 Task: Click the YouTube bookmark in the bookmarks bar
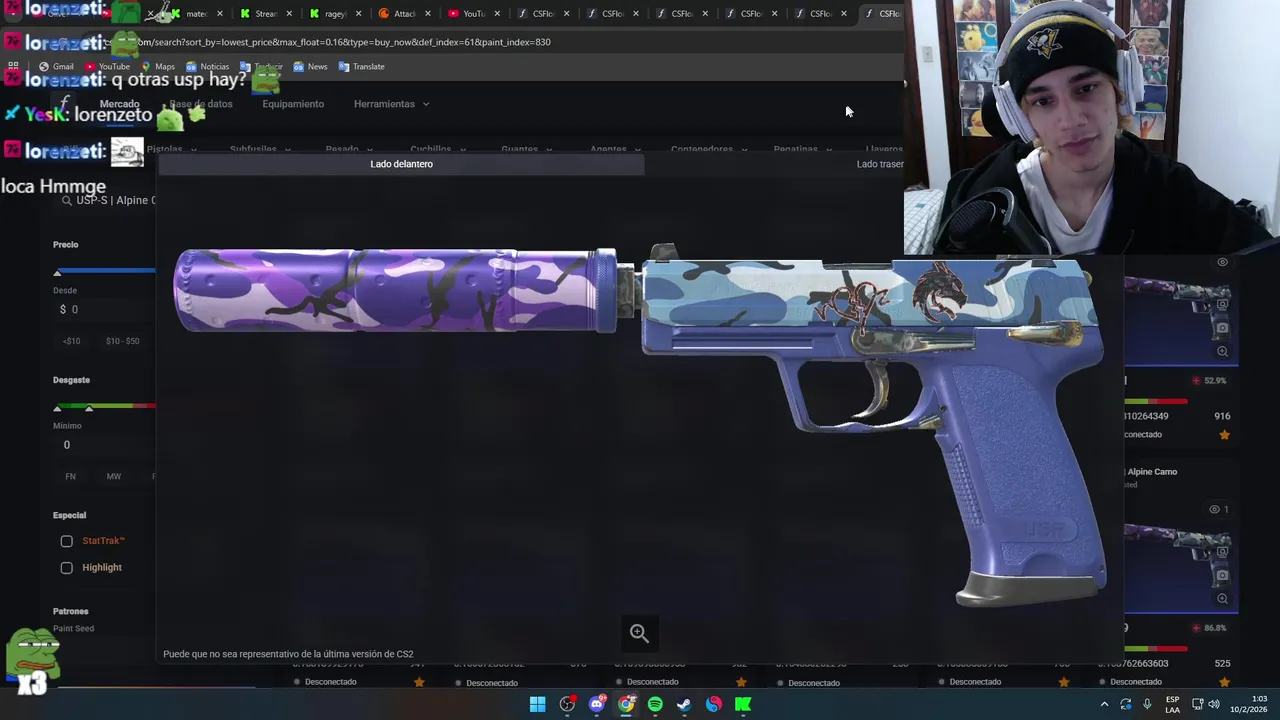click(107, 67)
